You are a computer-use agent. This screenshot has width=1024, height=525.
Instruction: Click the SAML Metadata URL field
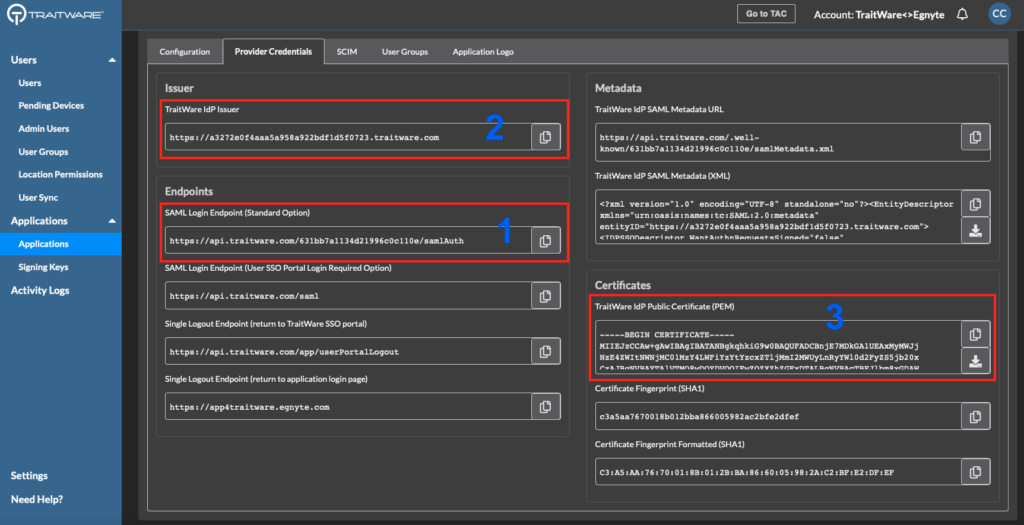click(x=778, y=142)
